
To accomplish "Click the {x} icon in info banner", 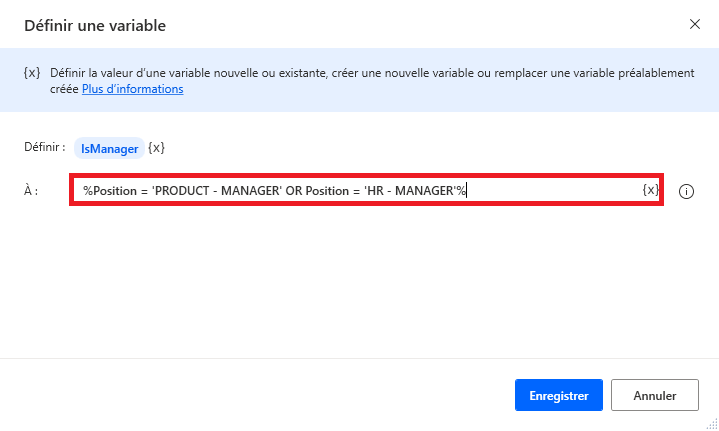I will [x=32, y=73].
